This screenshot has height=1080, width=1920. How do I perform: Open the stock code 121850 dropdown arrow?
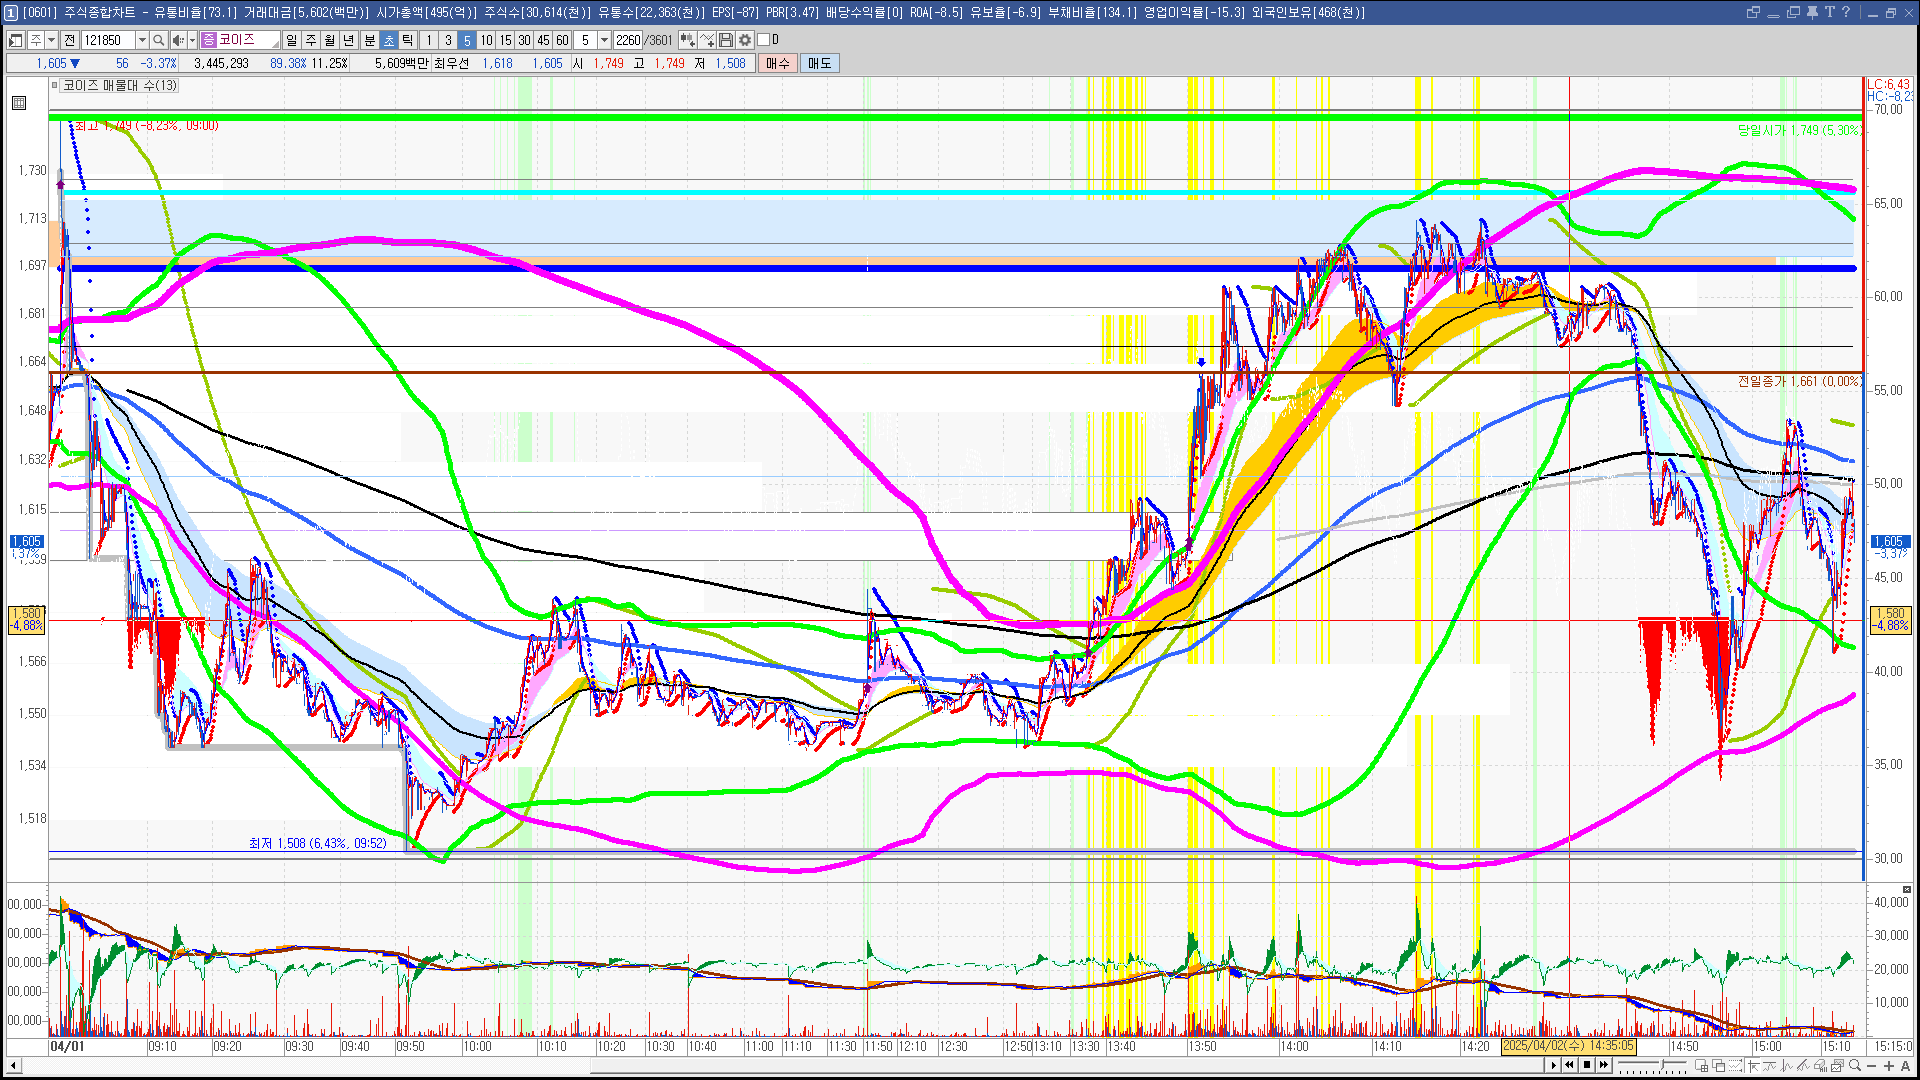pos(142,40)
